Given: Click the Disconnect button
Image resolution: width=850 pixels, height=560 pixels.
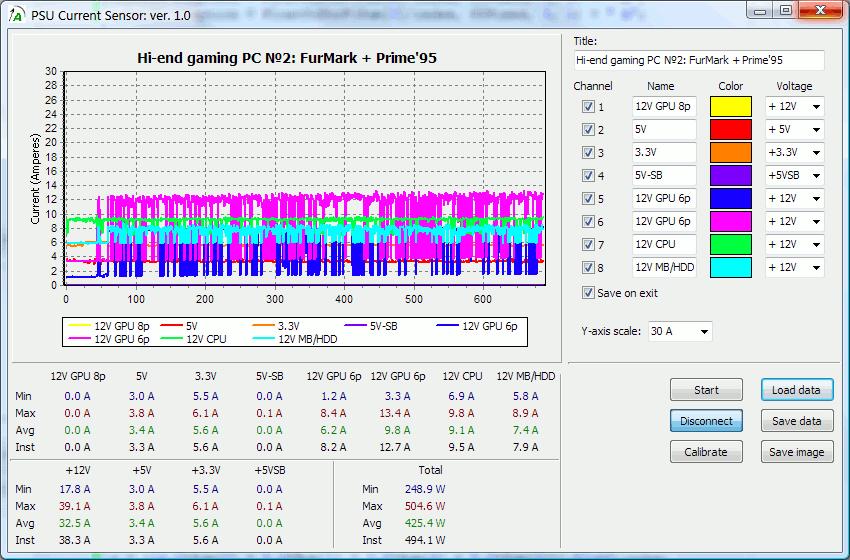Looking at the screenshot, I should coord(706,421).
